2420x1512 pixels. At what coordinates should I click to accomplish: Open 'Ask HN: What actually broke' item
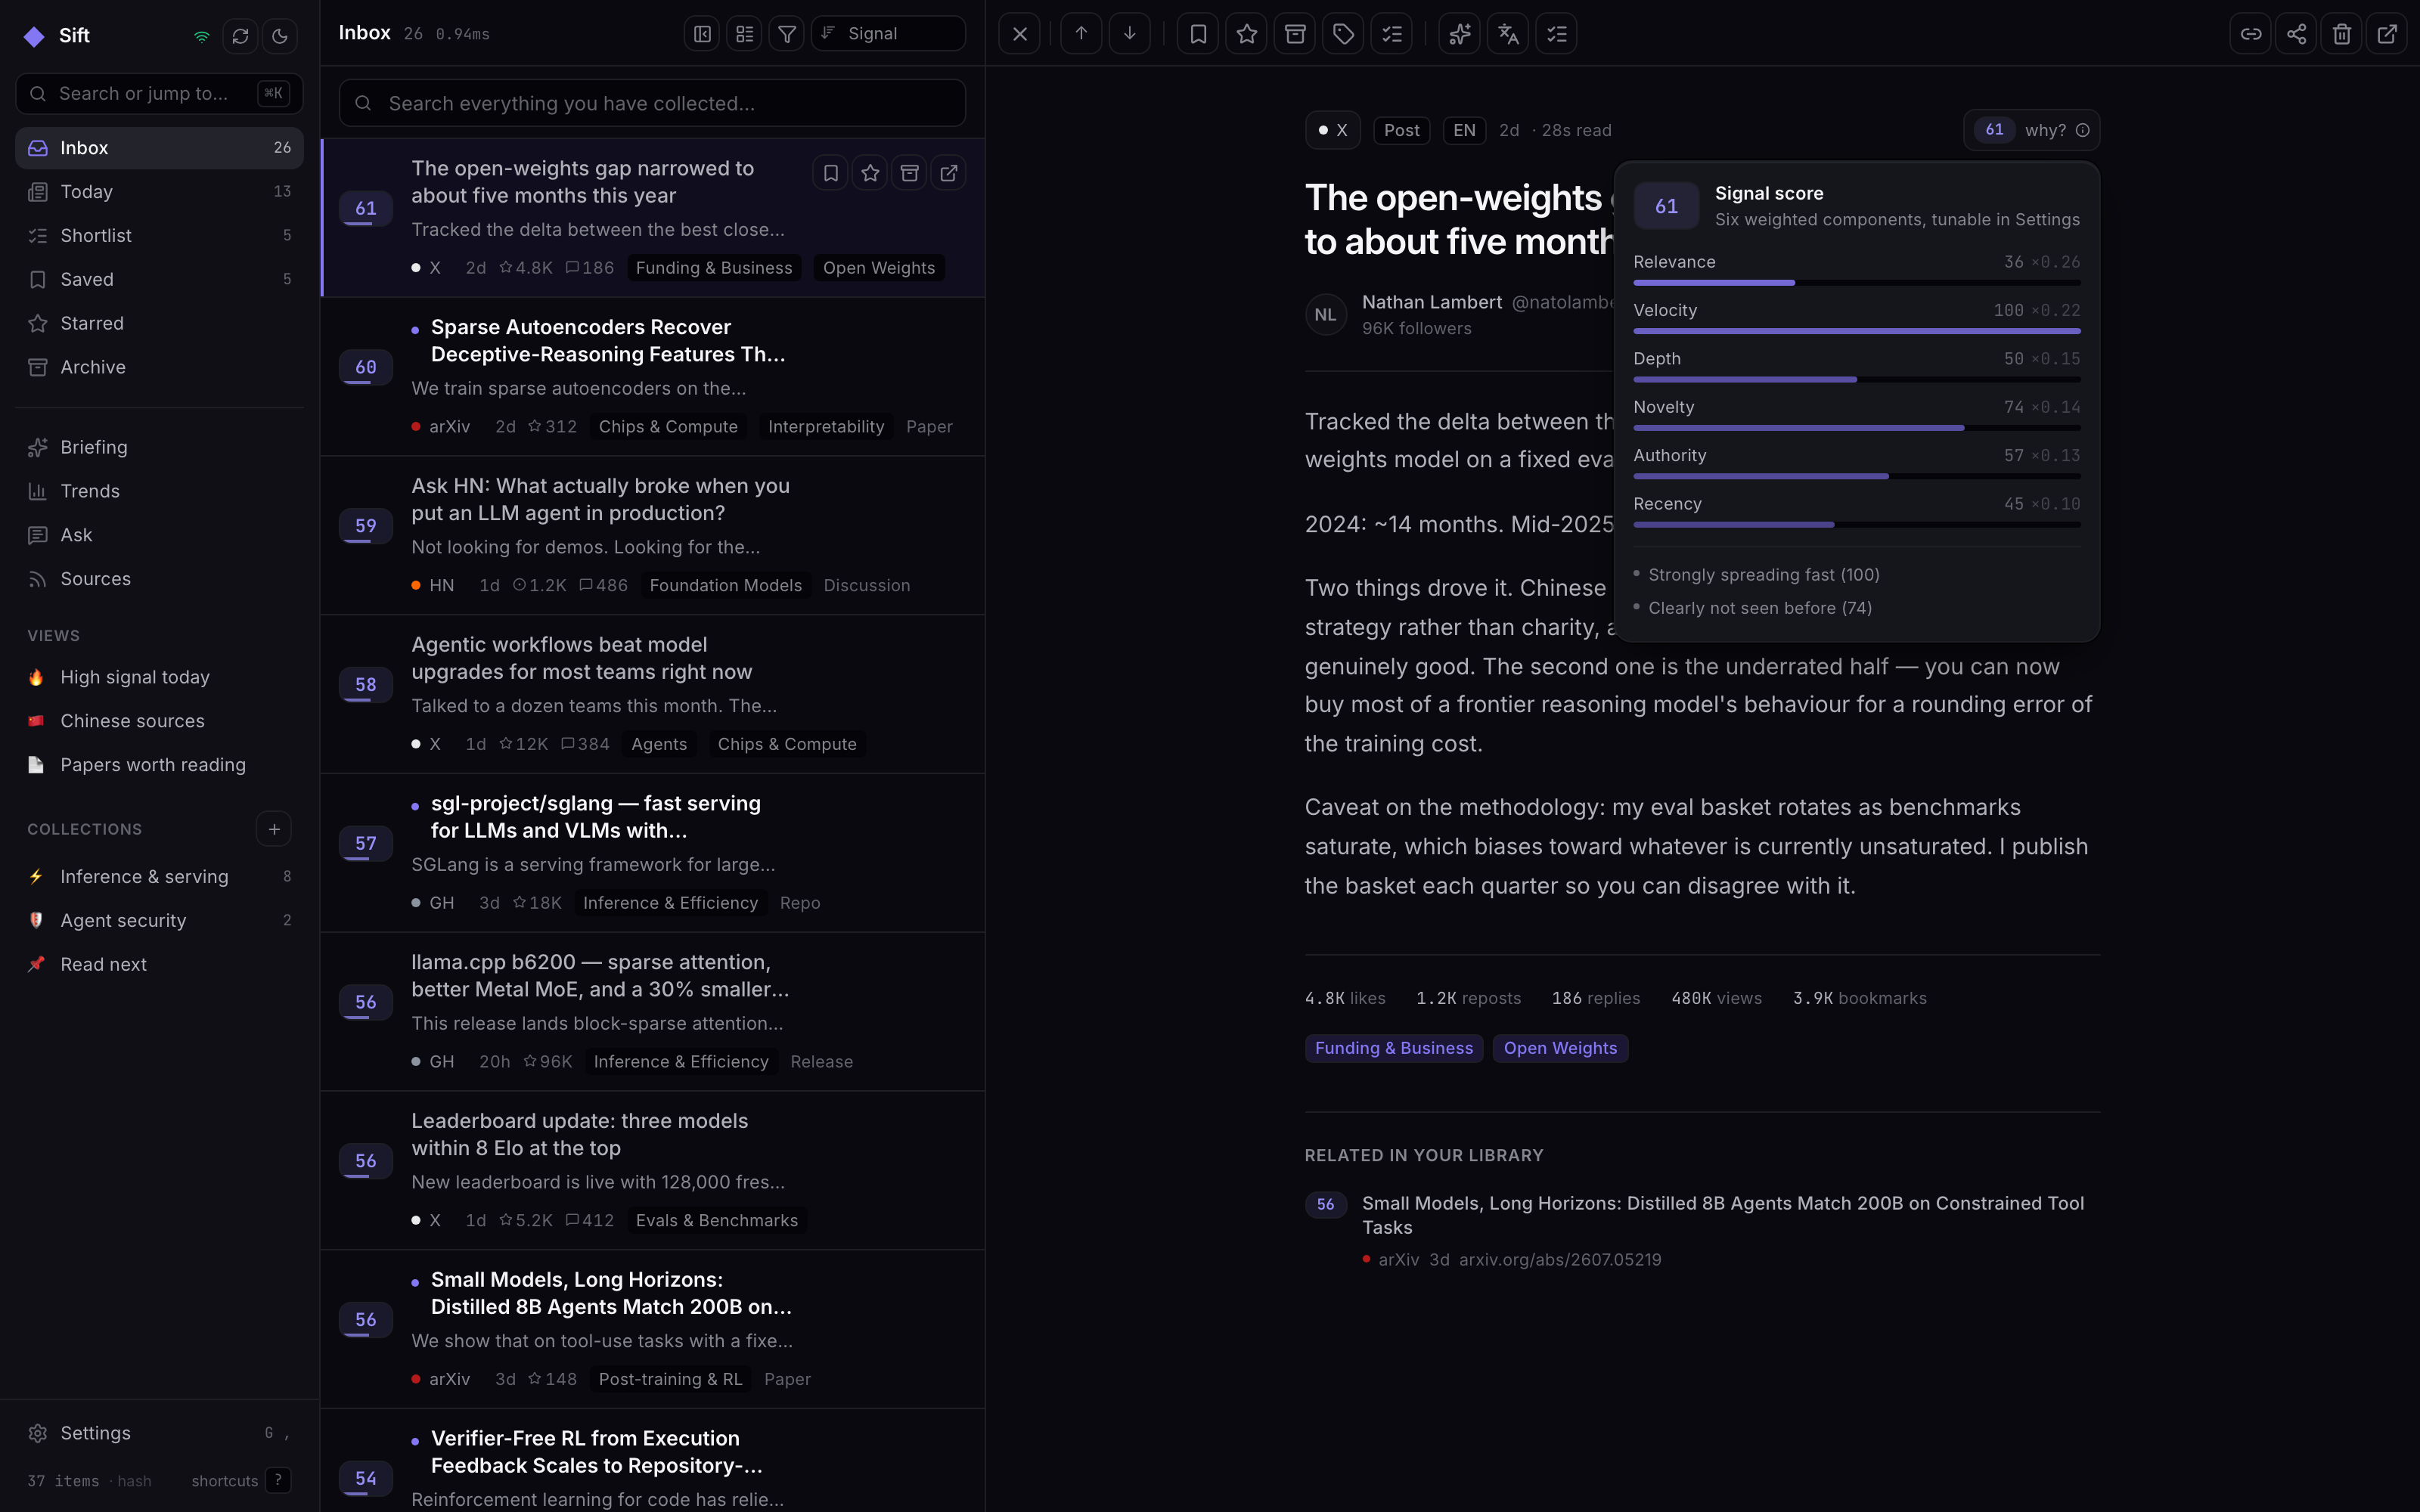click(x=652, y=536)
